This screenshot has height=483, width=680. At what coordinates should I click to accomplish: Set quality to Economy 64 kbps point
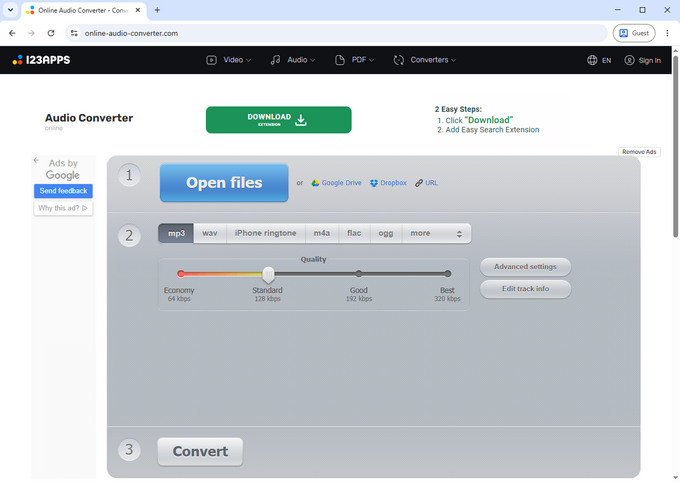coord(181,274)
